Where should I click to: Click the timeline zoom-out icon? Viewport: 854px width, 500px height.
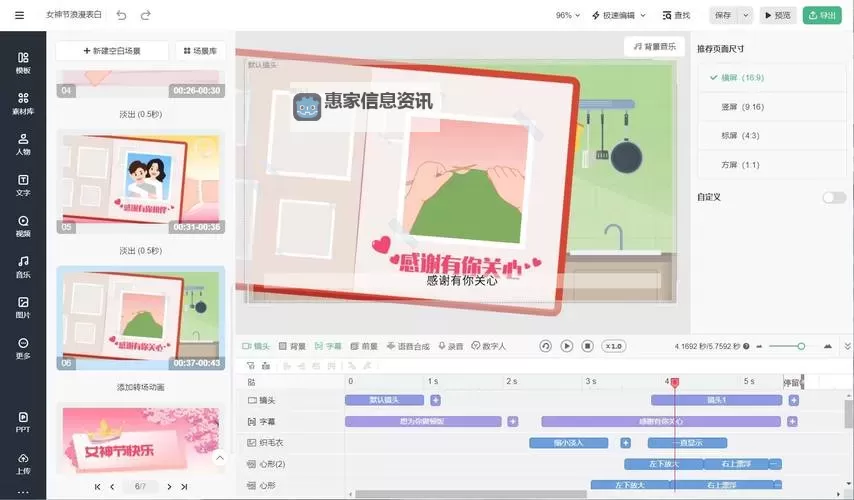click(x=759, y=346)
